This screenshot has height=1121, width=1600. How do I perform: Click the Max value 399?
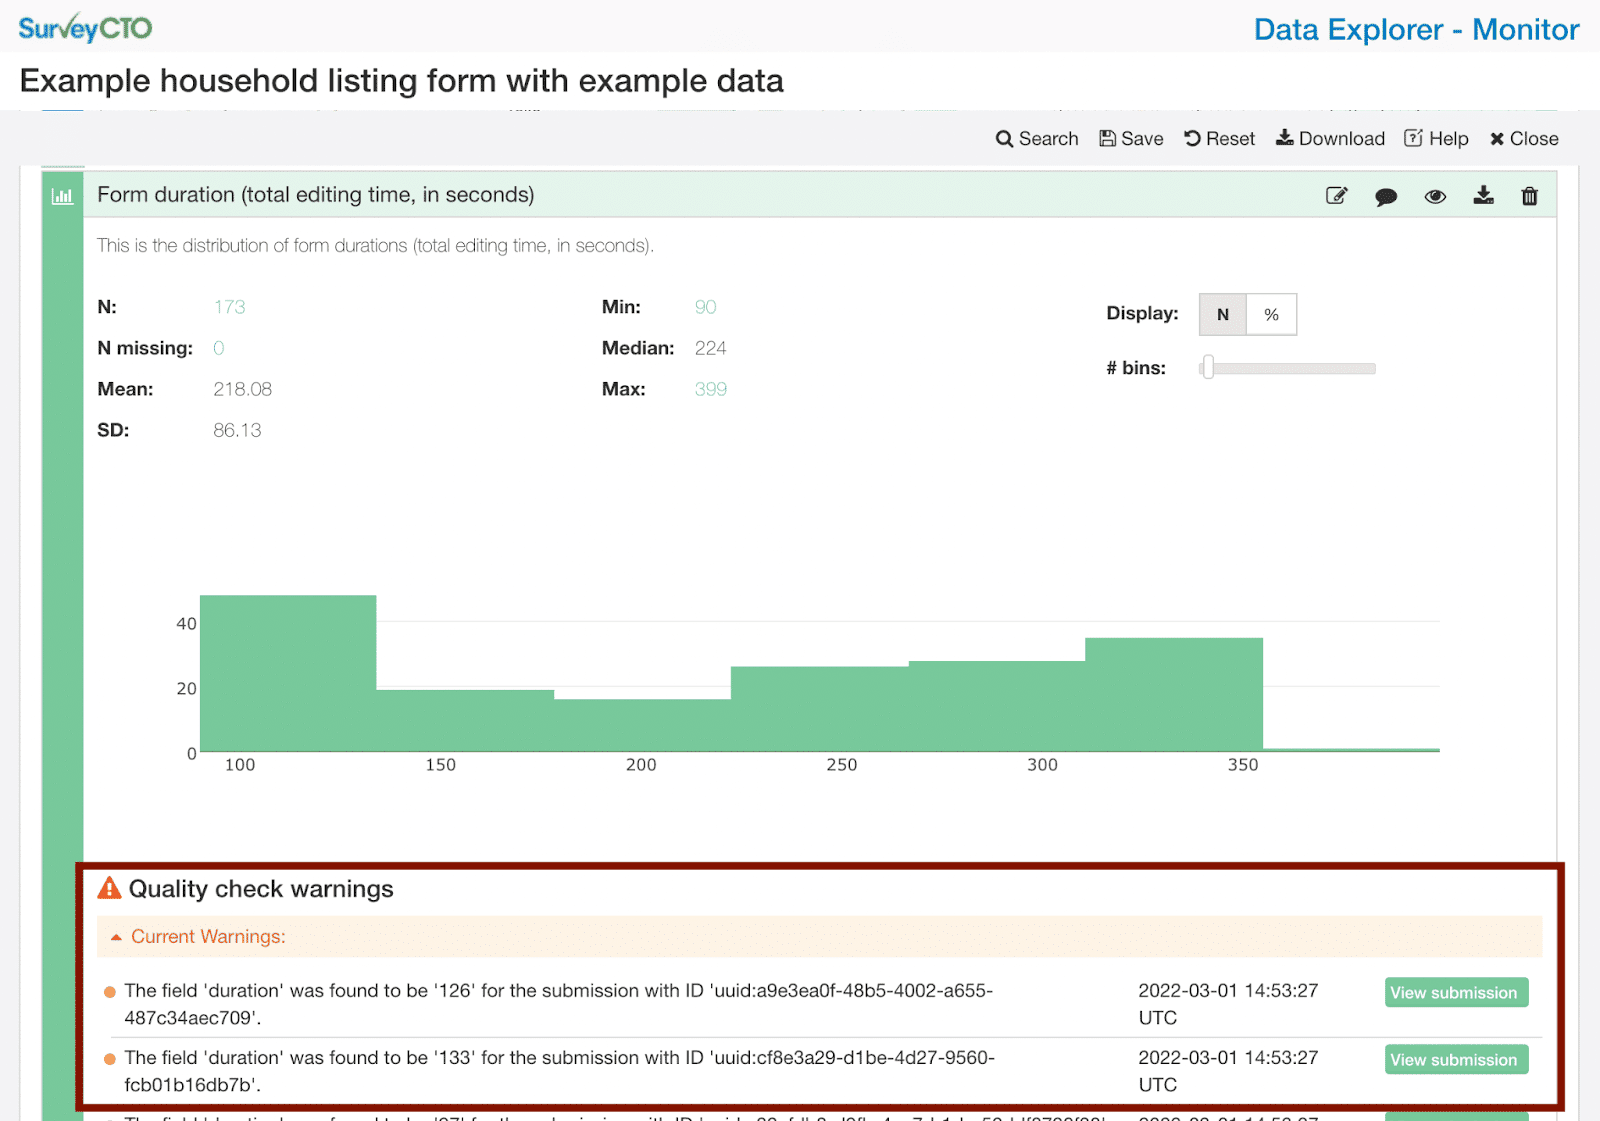tap(710, 389)
